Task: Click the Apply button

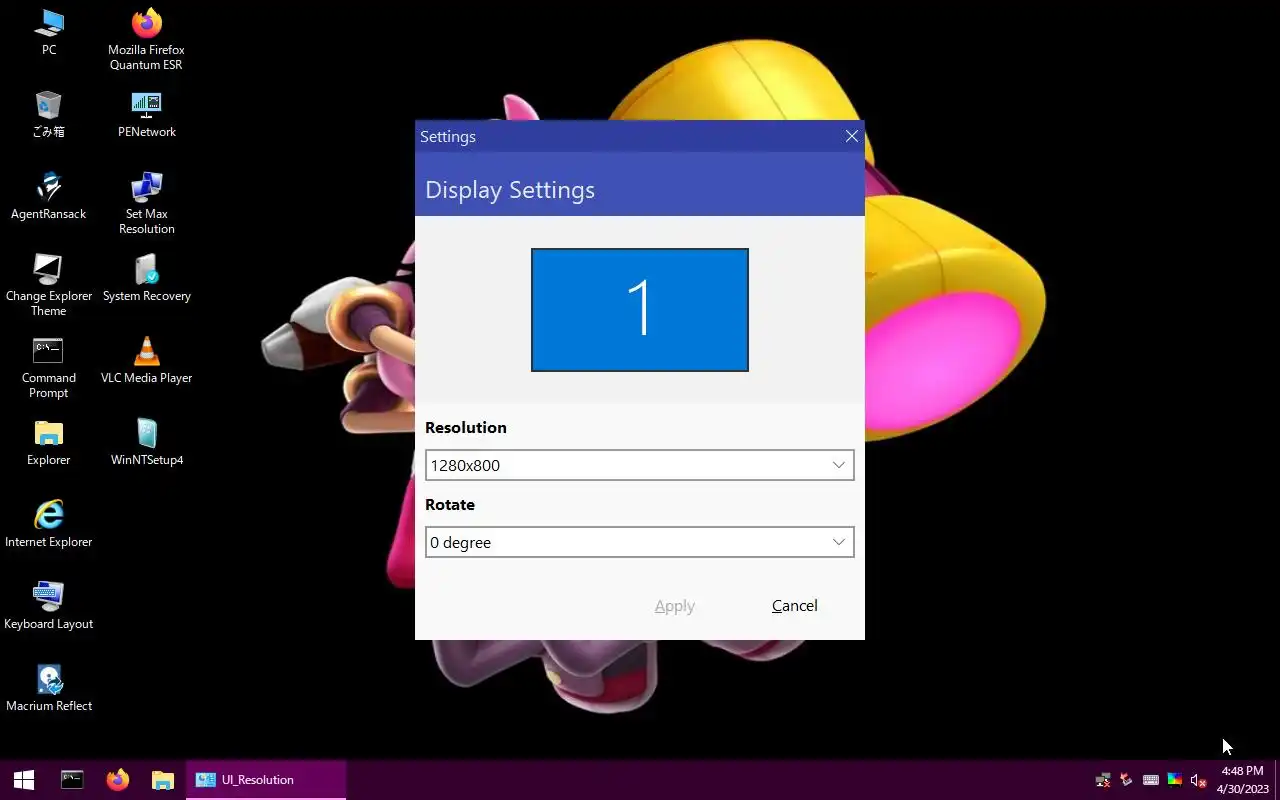Action: pos(675,606)
